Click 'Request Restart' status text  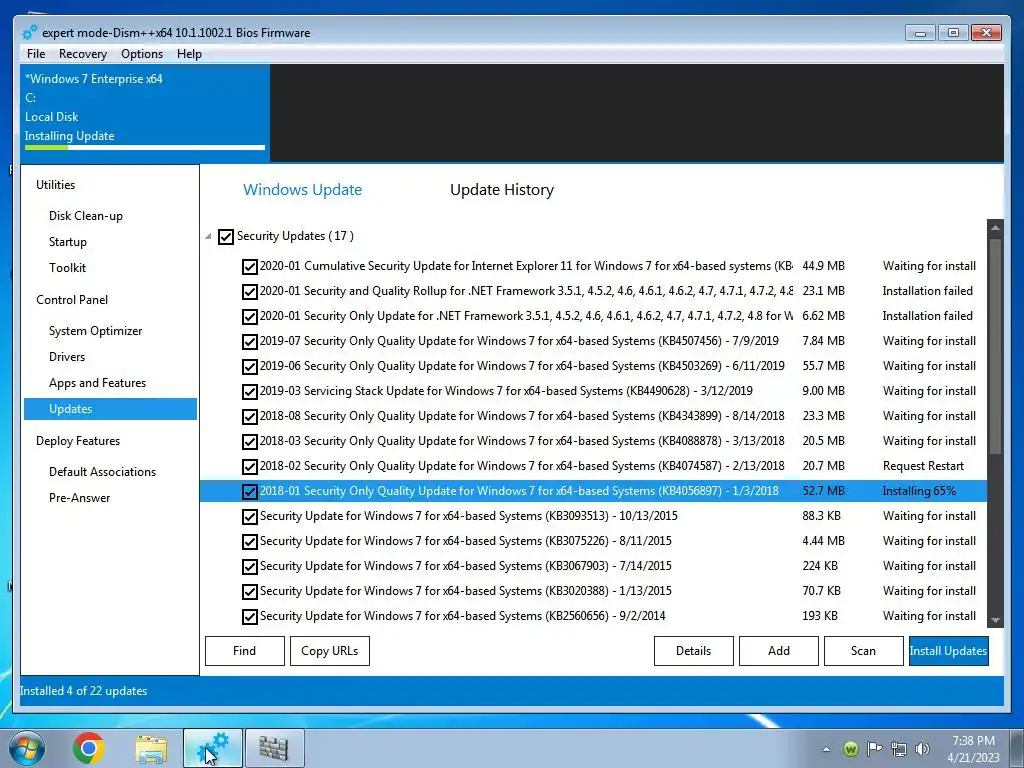point(923,466)
